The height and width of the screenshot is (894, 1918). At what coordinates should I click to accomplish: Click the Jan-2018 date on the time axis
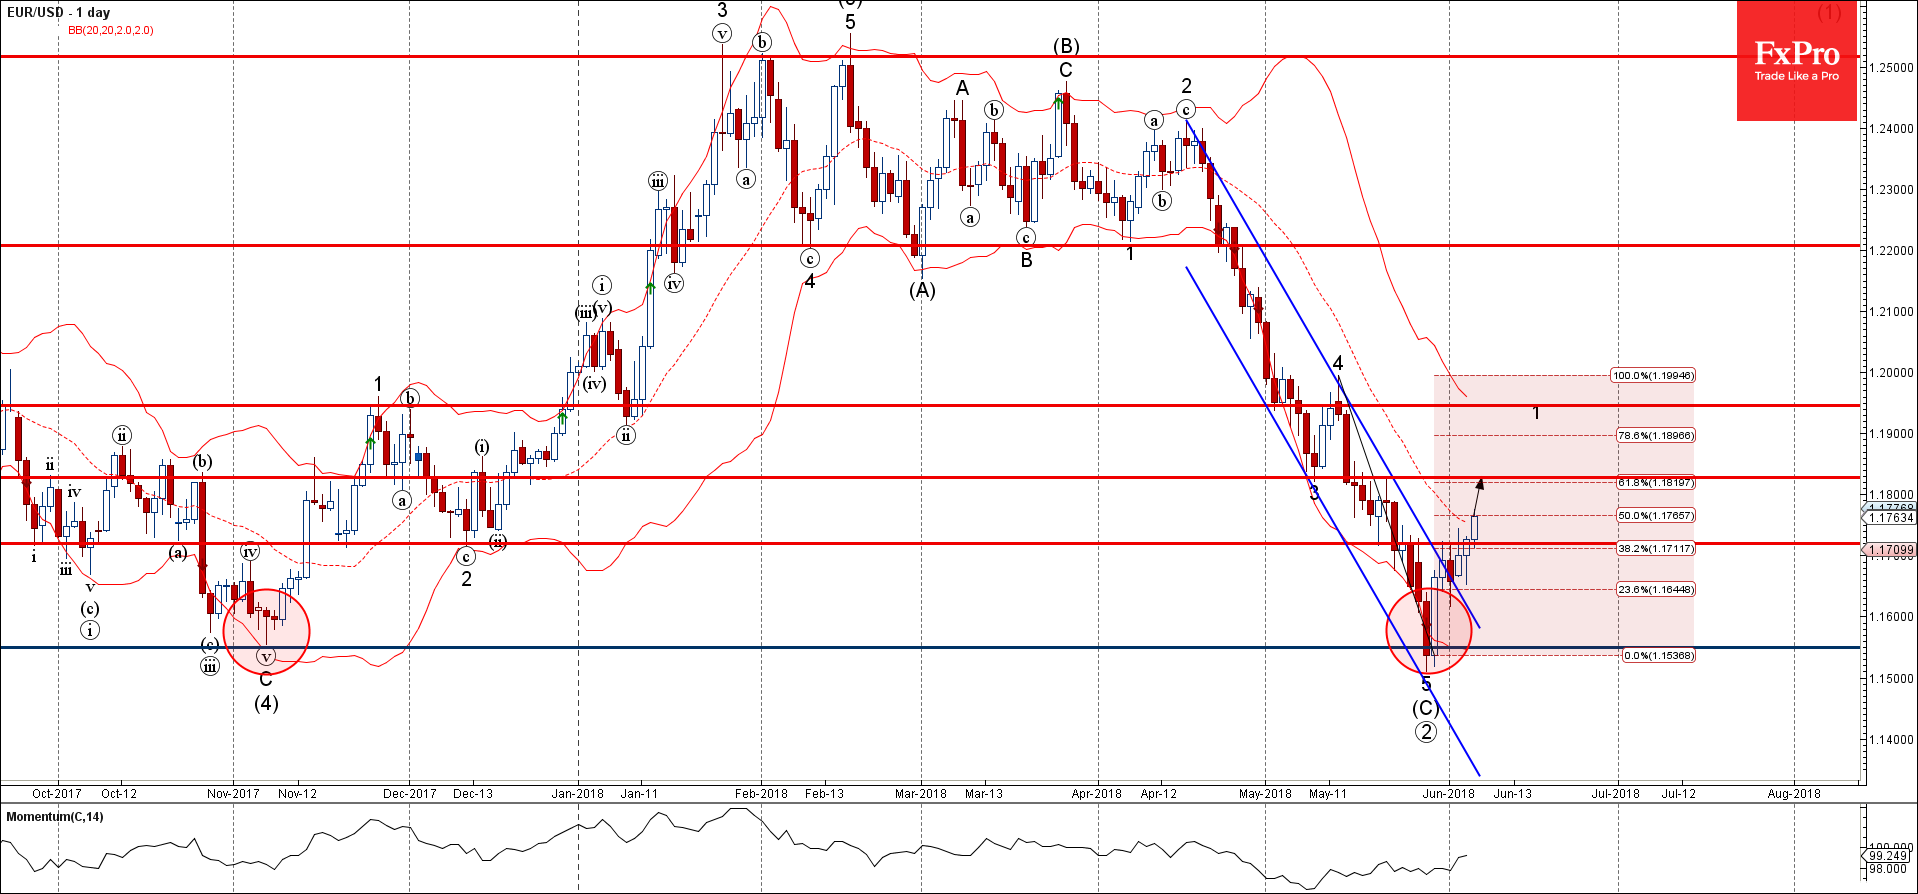577,794
